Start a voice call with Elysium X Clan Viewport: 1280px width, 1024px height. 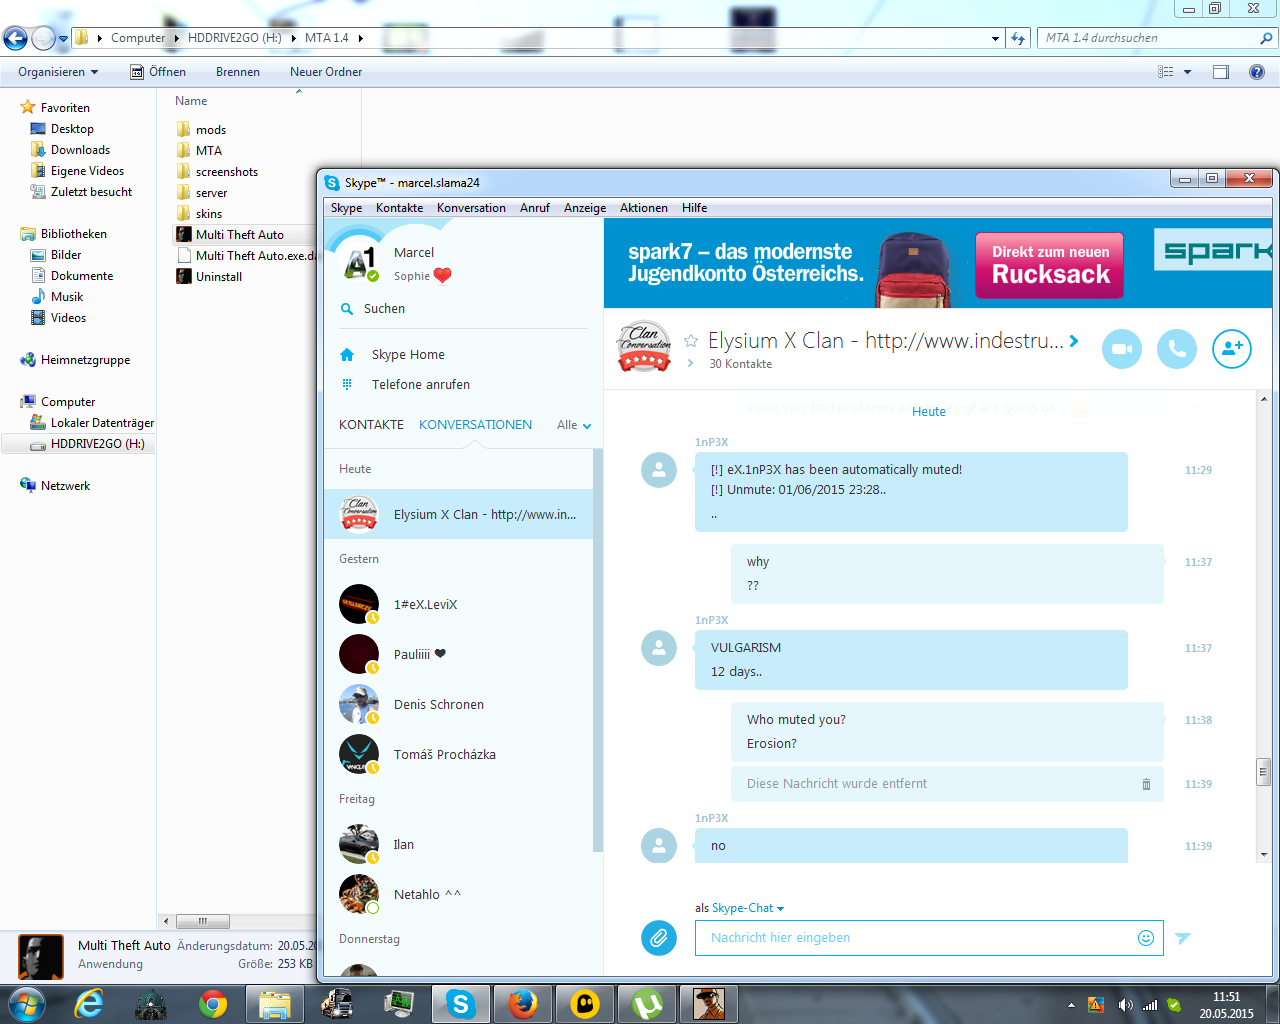(x=1177, y=349)
